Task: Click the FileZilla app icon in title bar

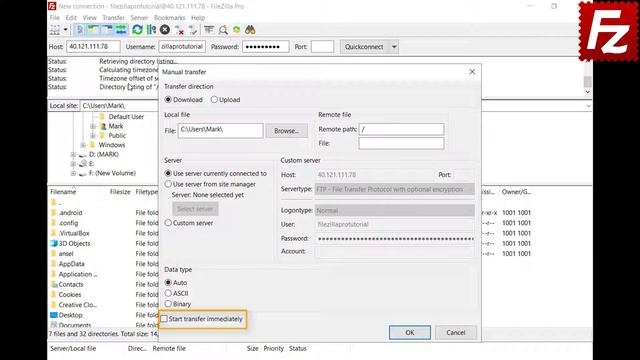Action: point(52,6)
